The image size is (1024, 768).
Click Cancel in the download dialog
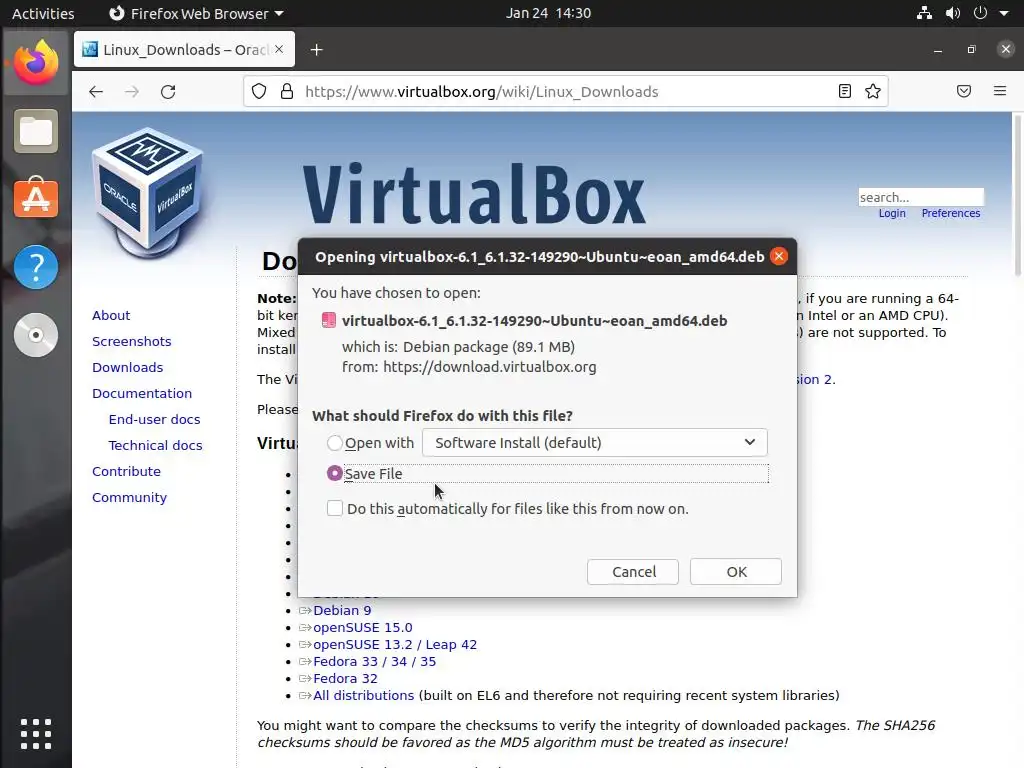pos(633,571)
